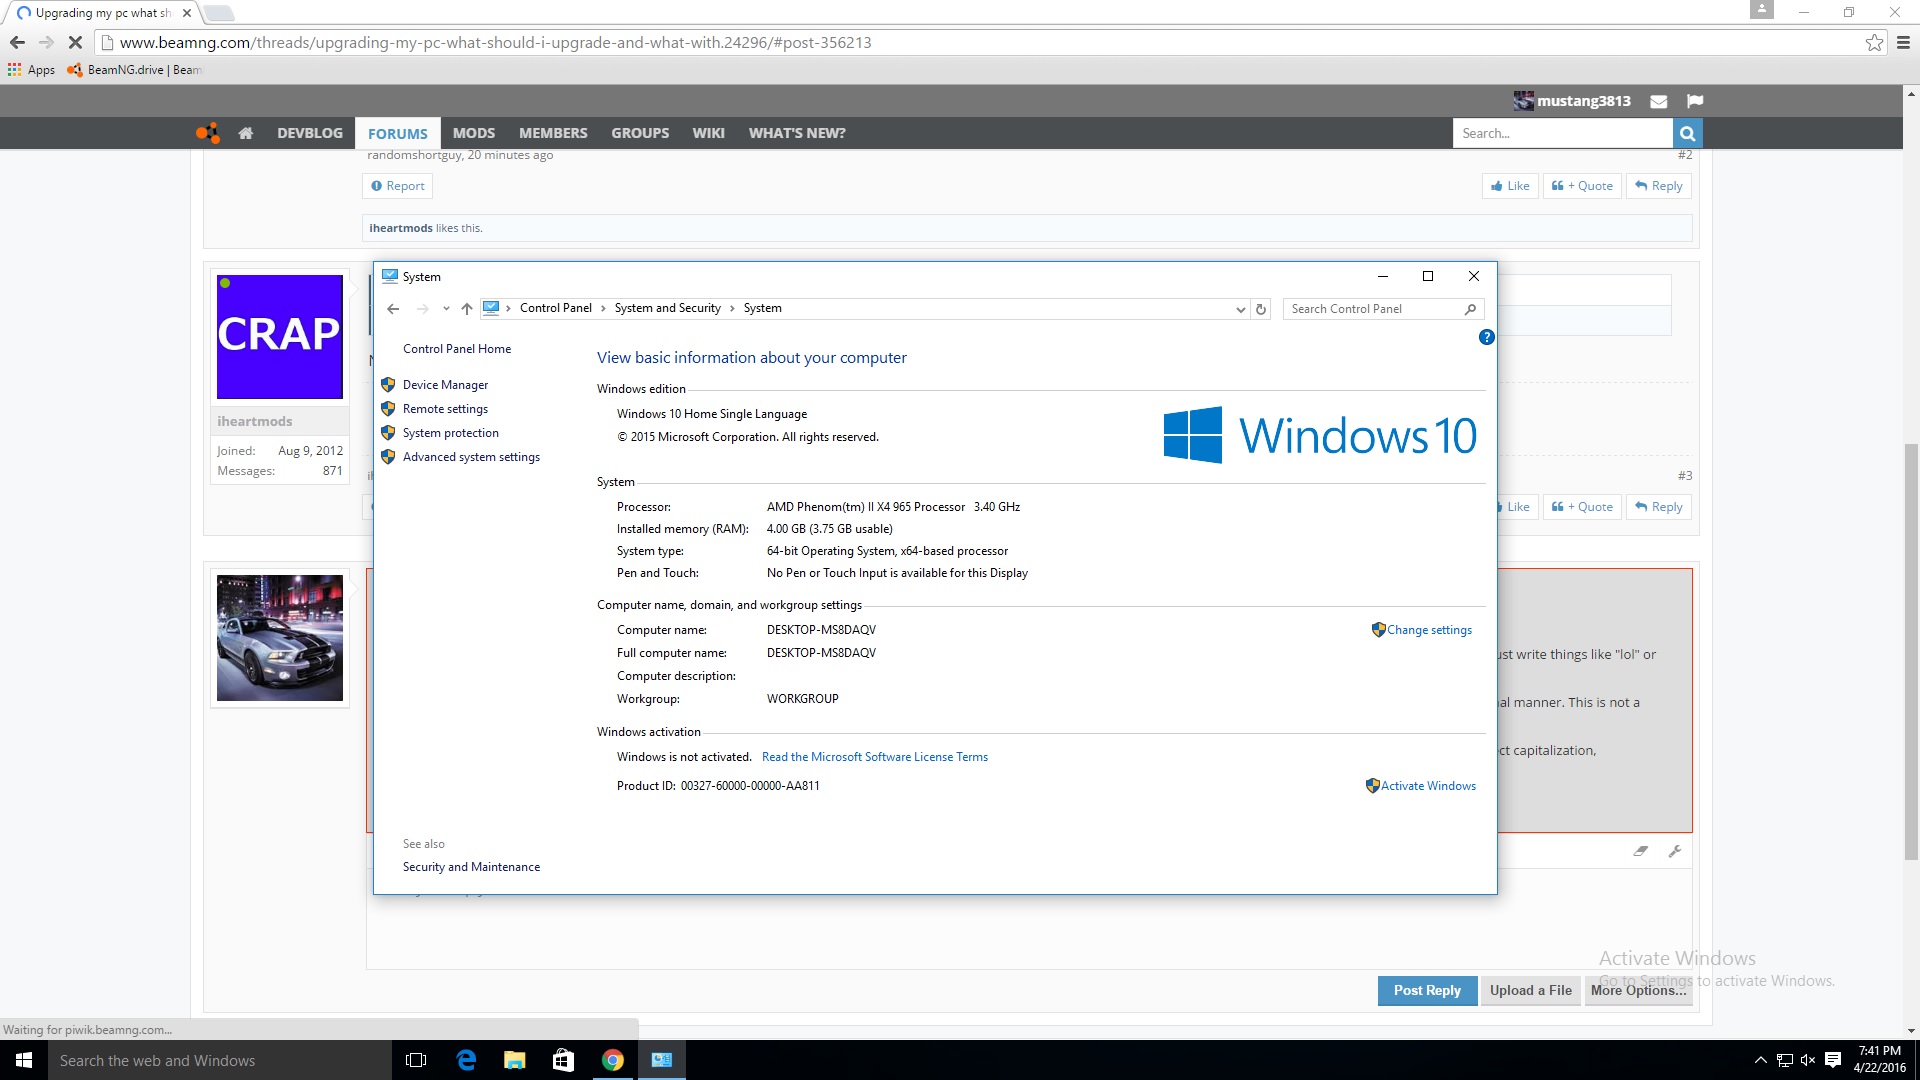1920x1080 pixels.
Task: Click Upload a File button
Action: (1530, 990)
